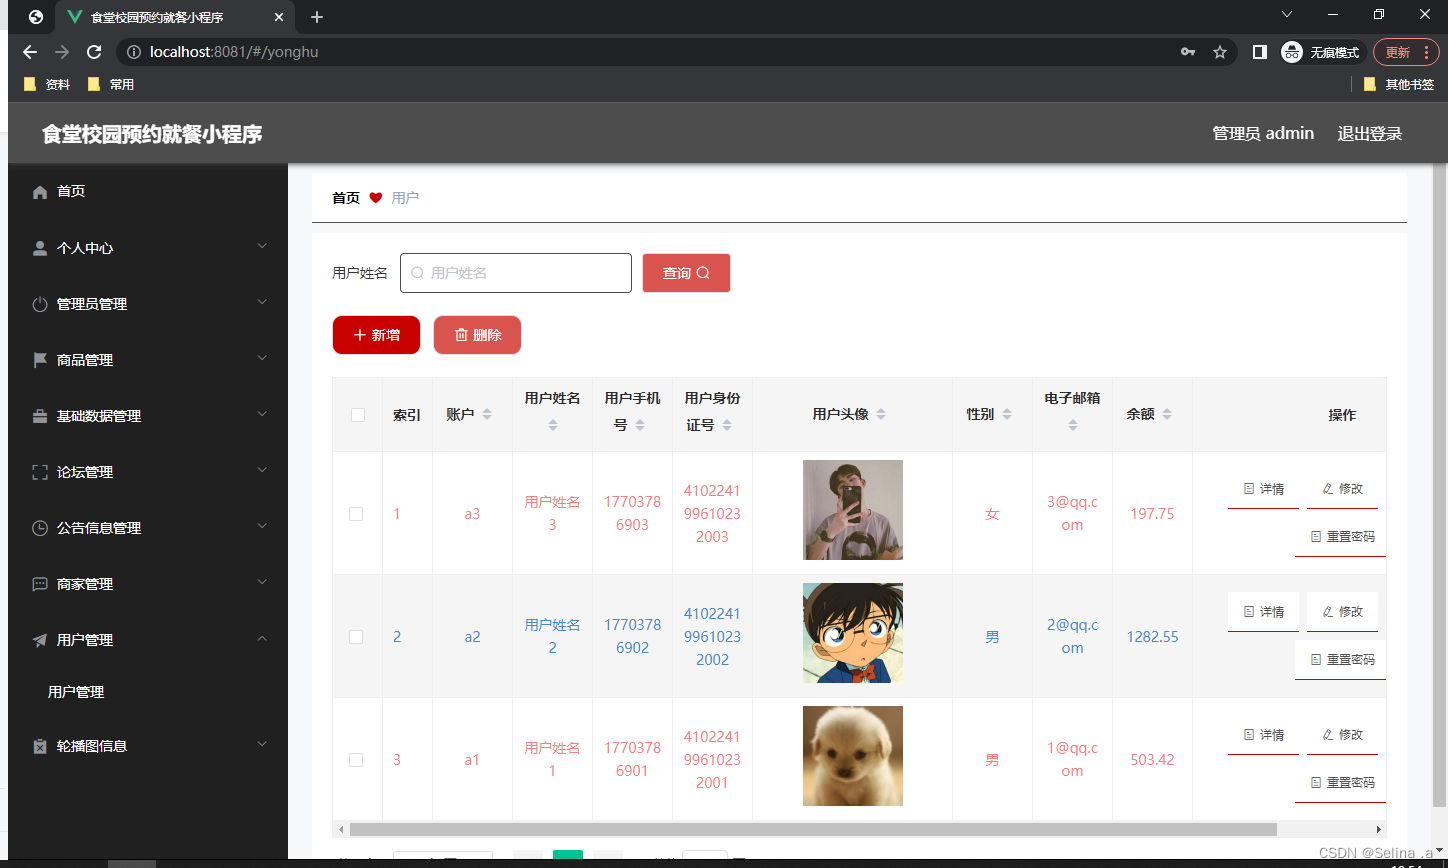Open the 常用 bookmark folder
Viewport: 1448px width, 868px height.
tap(111, 85)
